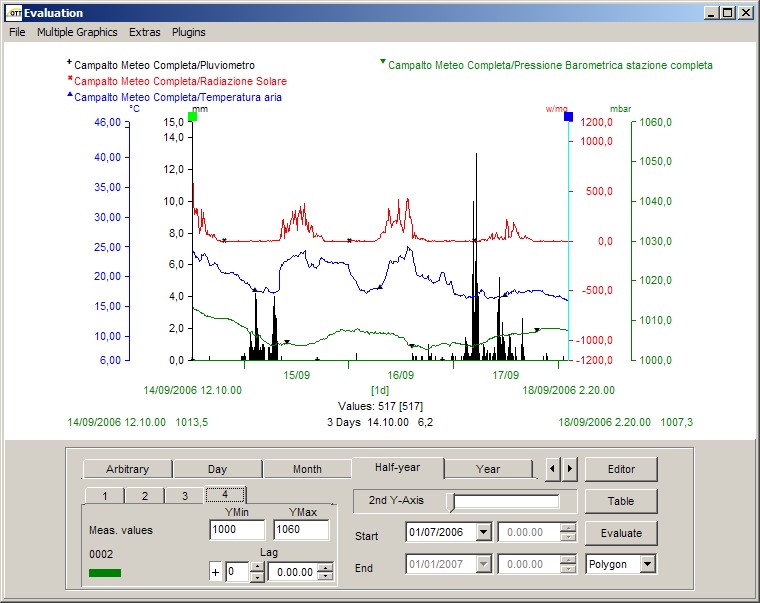Click the °C axis unit label
Viewport: 760px width, 603px height.
point(135,109)
